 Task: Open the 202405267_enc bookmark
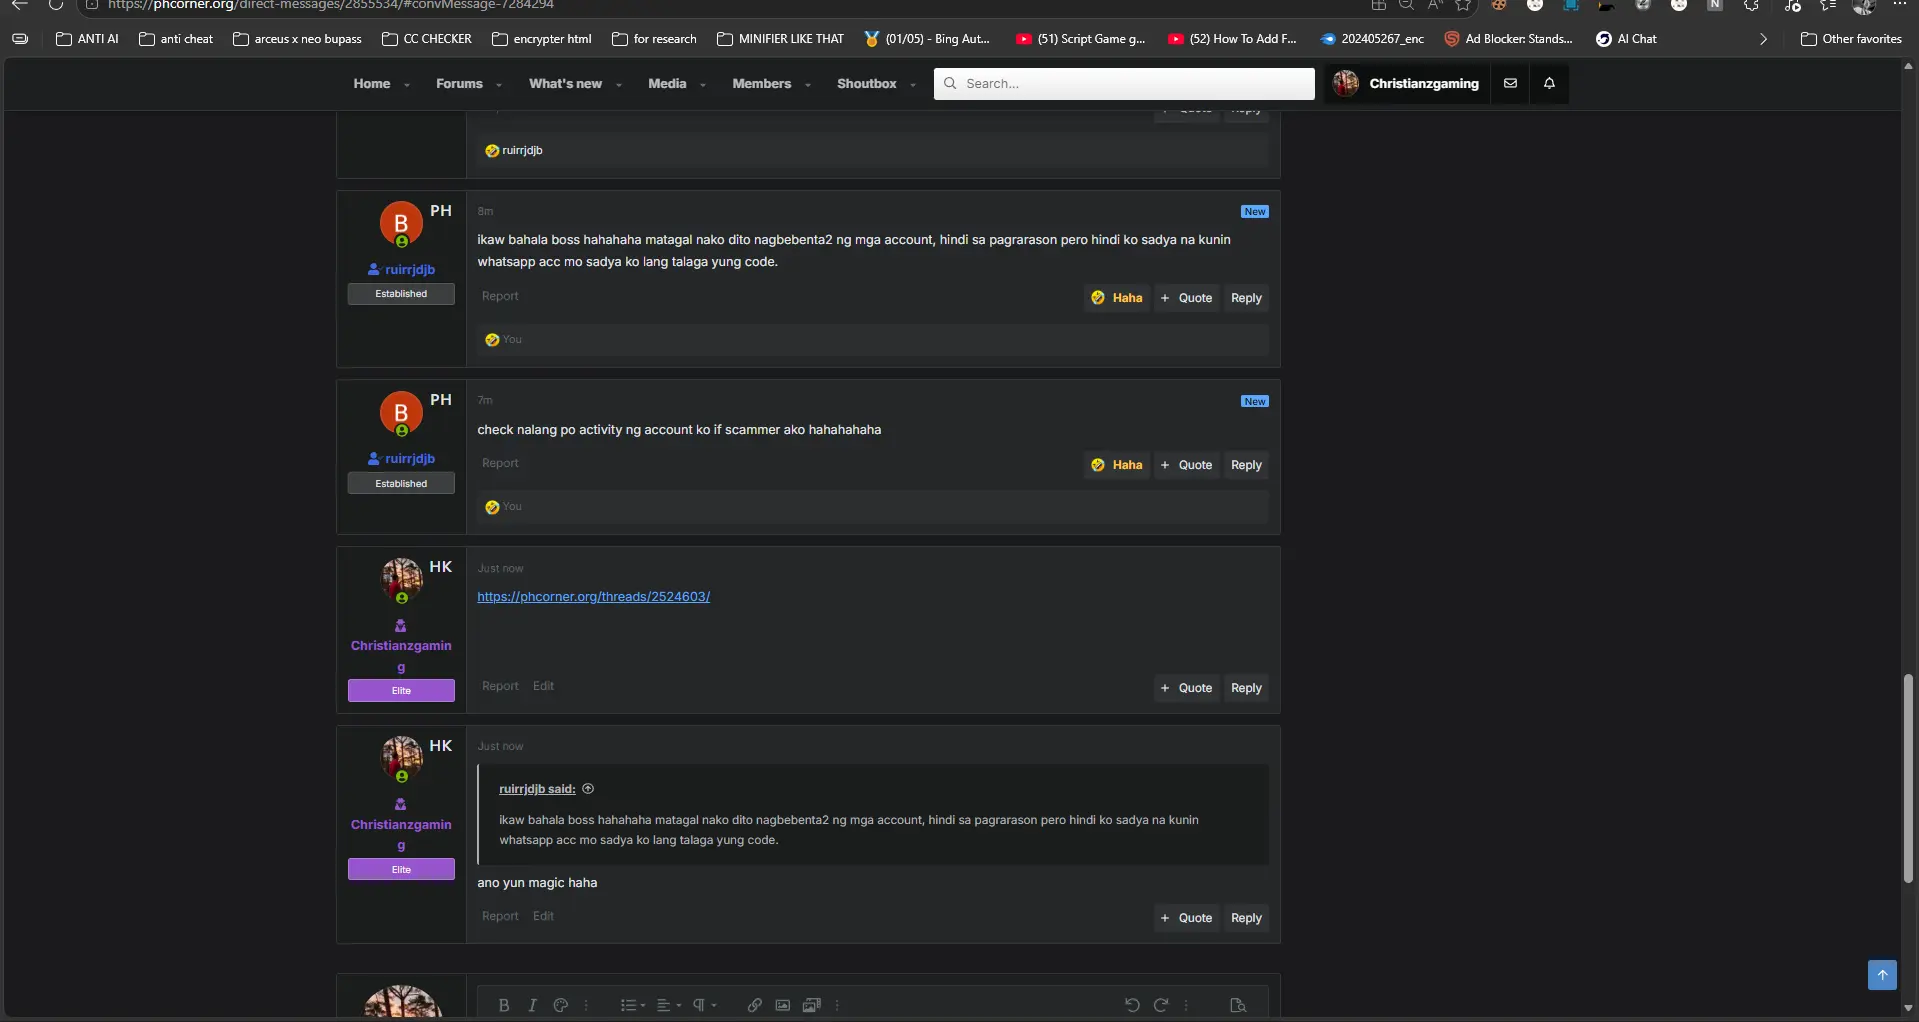coord(1372,39)
